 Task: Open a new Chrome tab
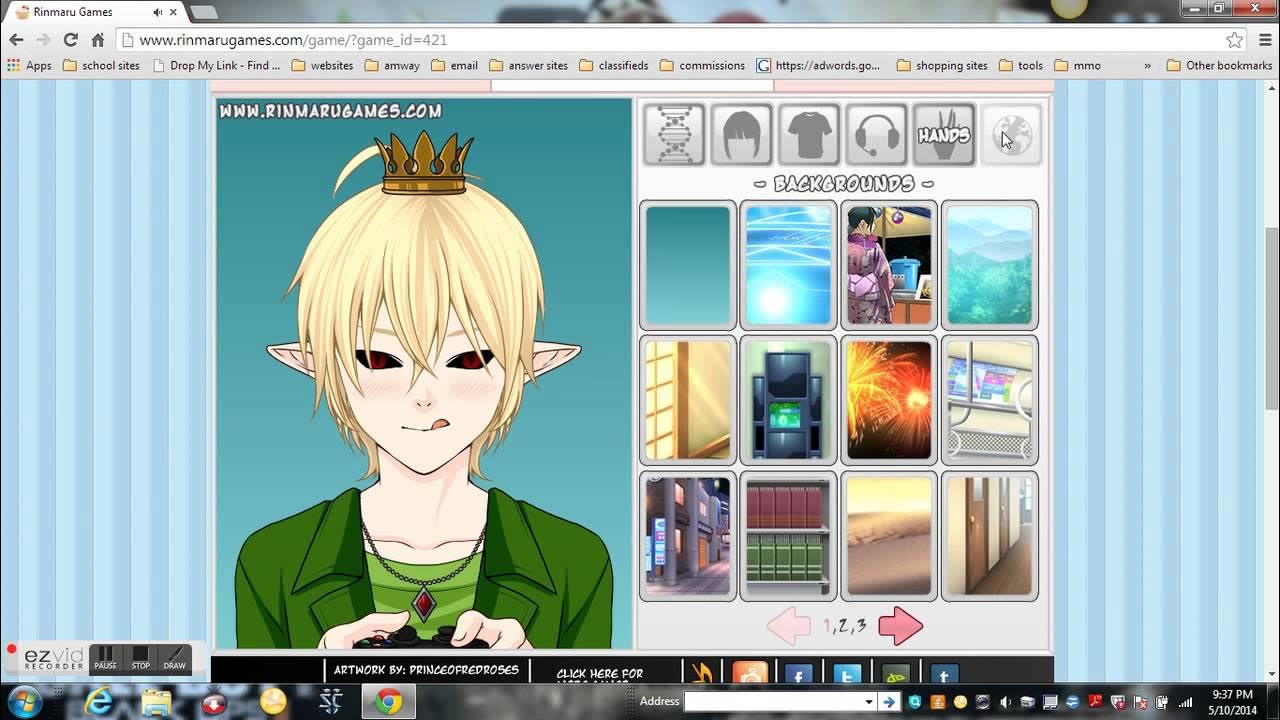coord(204,12)
